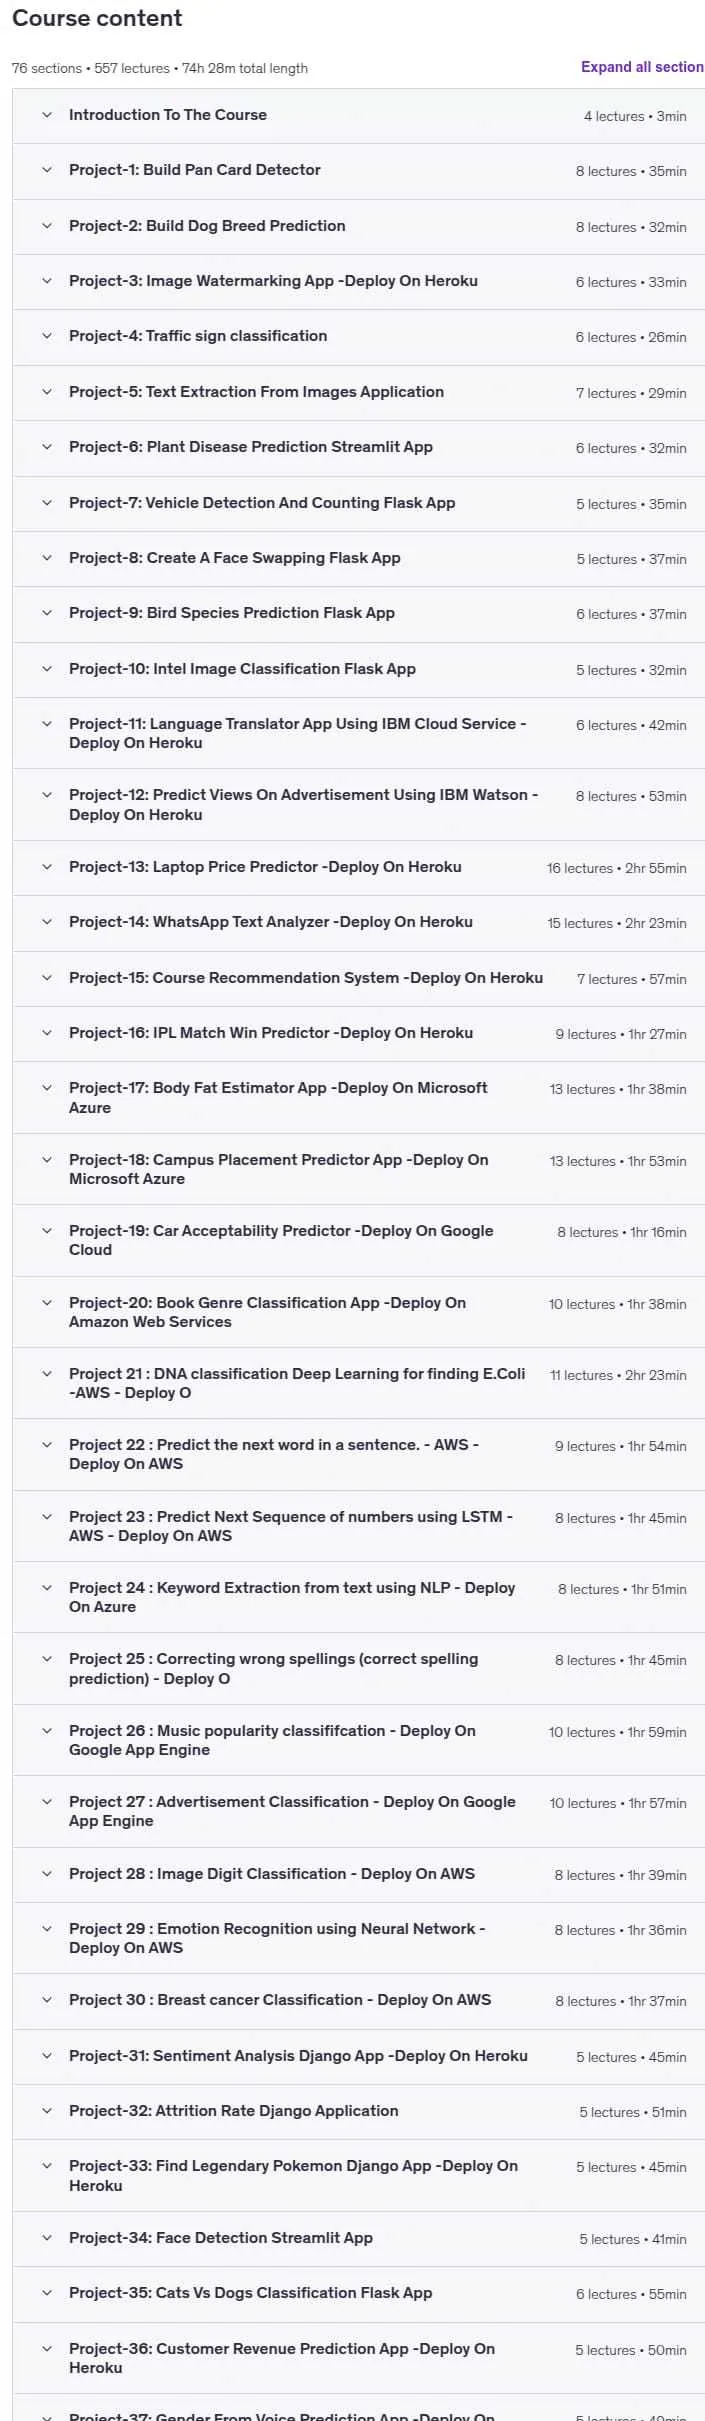This screenshot has height=2421, width=705.
Task: Expand chevron for Introduction To The Course
Action: point(47,115)
